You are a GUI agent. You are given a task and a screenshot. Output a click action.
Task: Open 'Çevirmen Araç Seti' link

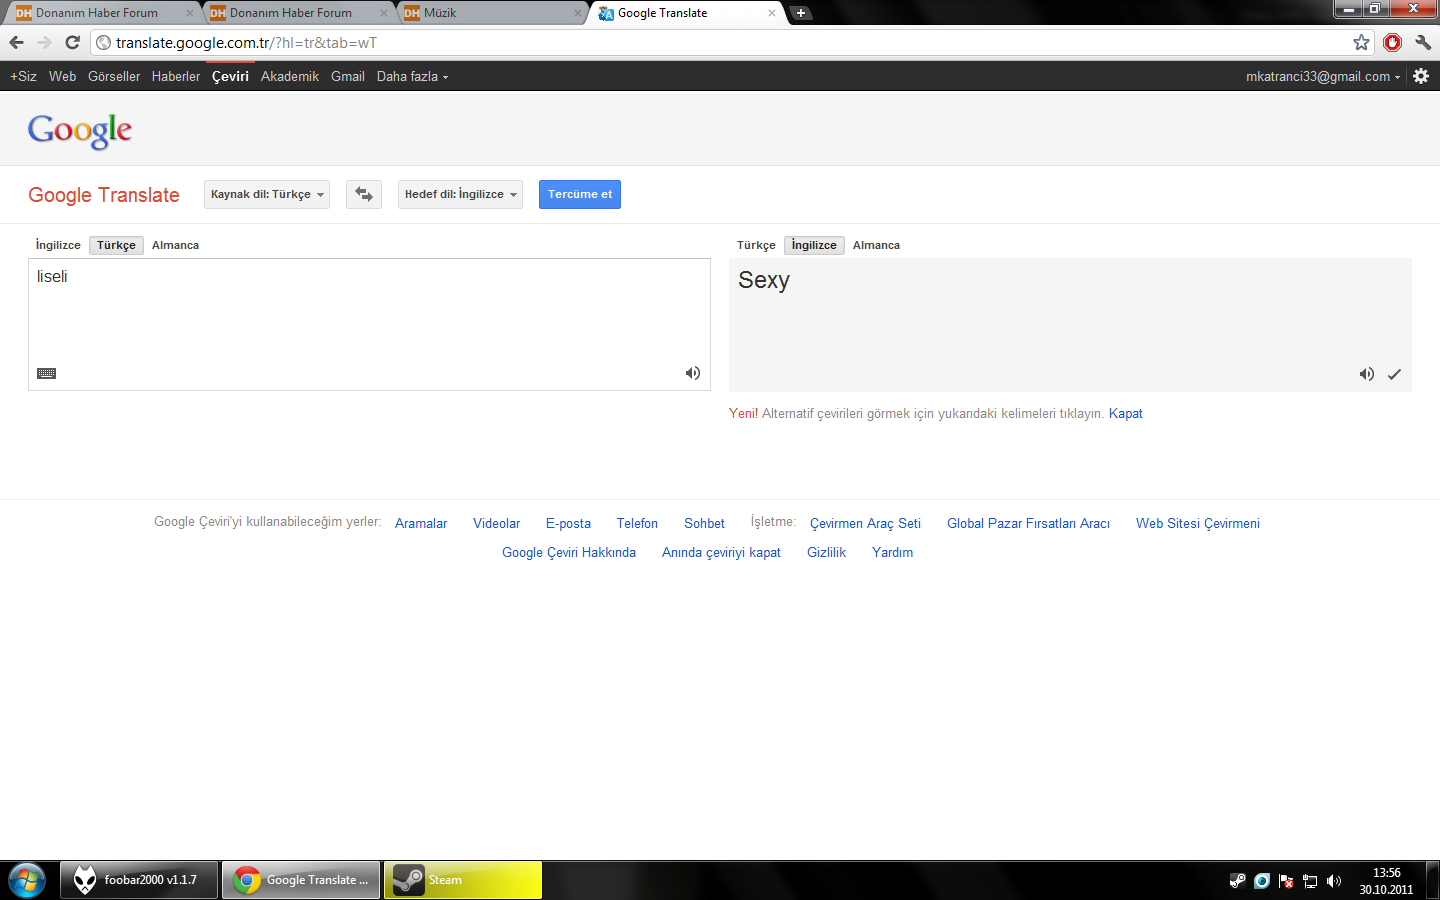click(x=865, y=523)
